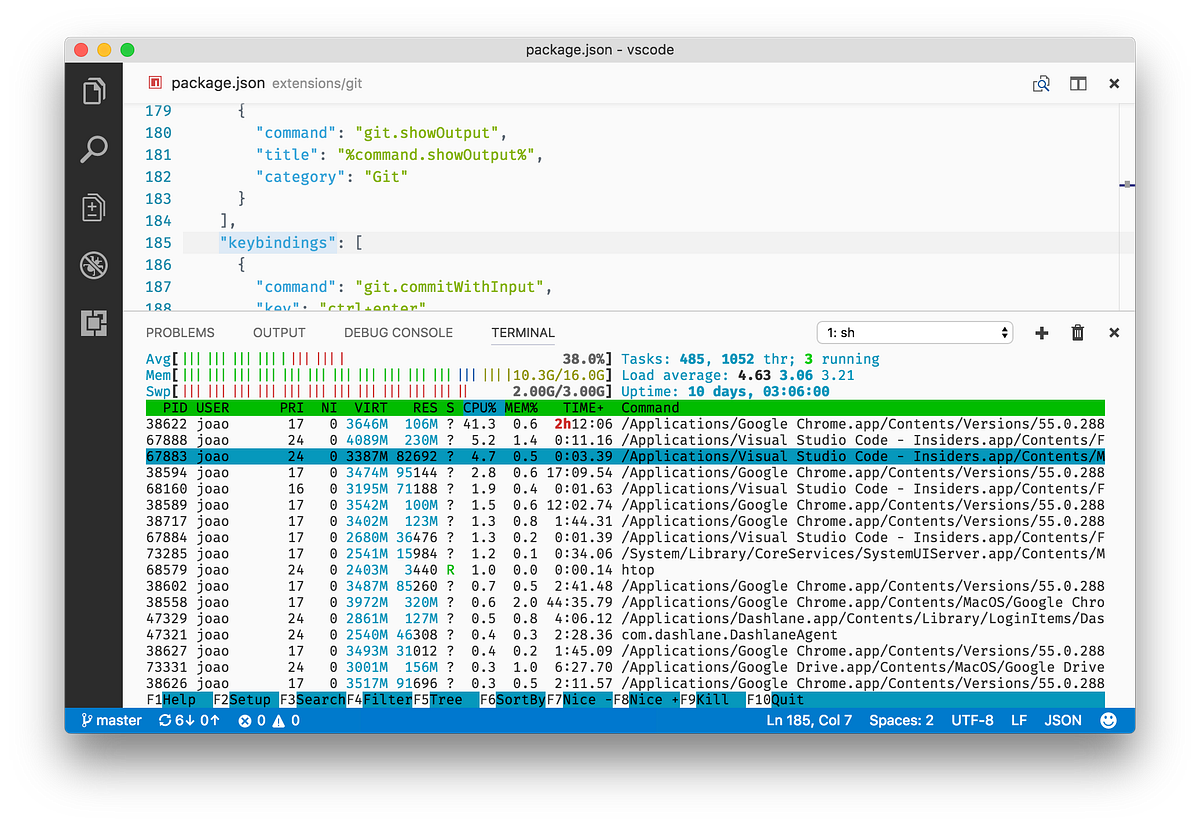Image resolution: width=1200 pixels, height=826 pixels.
Task: Open the Search view
Action: point(93,148)
